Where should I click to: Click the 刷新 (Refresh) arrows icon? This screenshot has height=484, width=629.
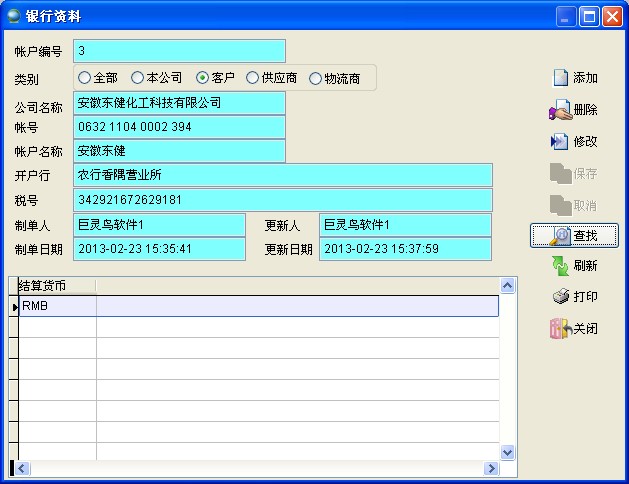click(x=561, y=265)
